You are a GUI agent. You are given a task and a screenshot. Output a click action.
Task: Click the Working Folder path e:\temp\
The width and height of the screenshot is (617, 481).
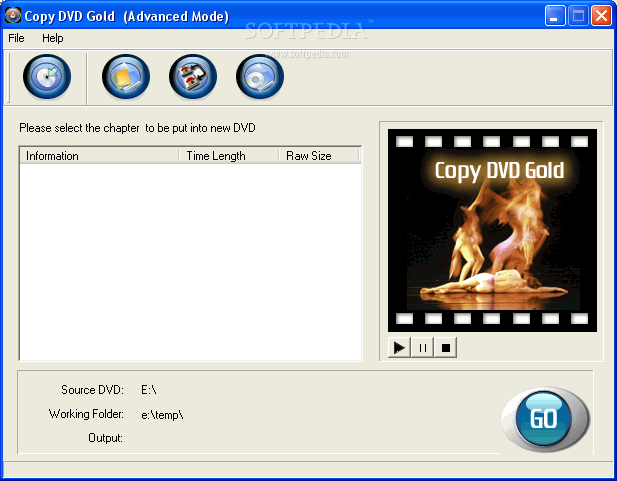[x=162, y=414]
